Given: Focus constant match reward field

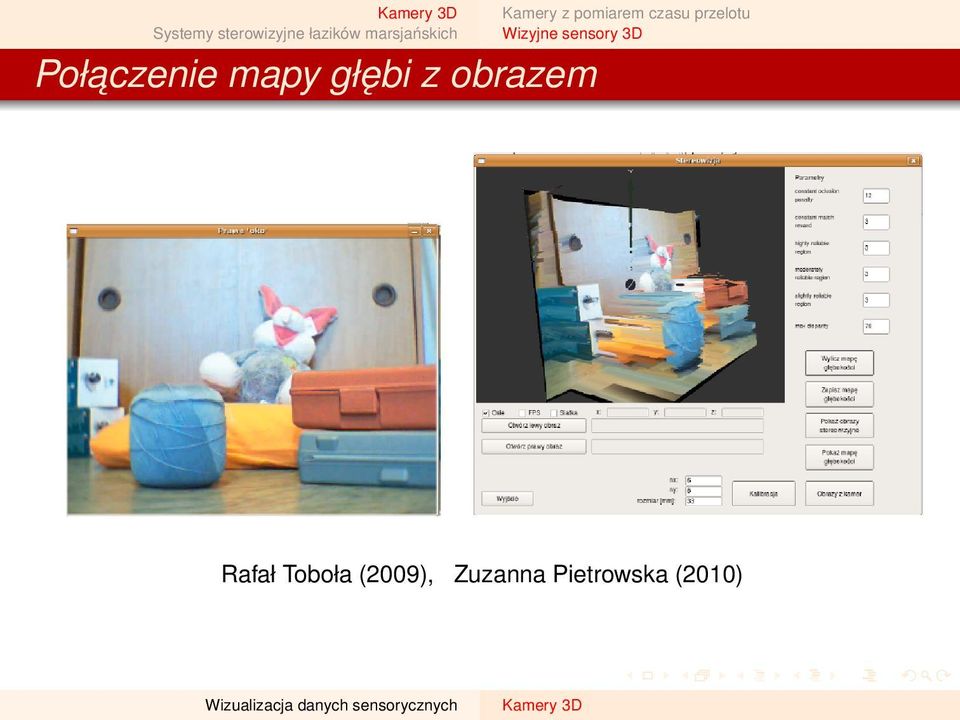Looking at the screenshot, I should (876, 222).
